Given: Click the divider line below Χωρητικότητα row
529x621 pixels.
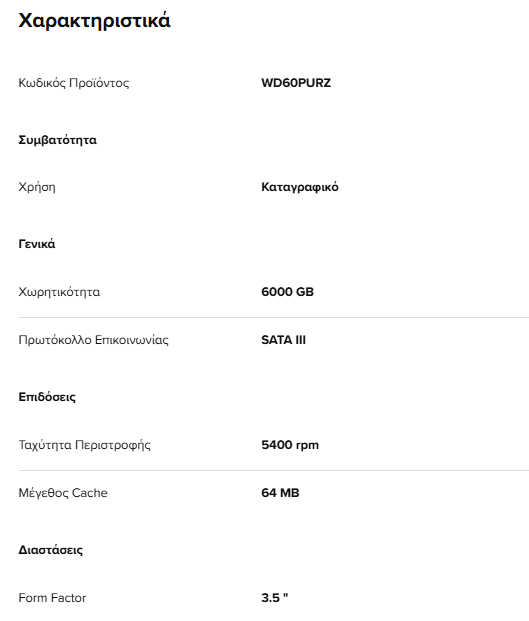Looking at the screenshot, I should click(274, 317).
